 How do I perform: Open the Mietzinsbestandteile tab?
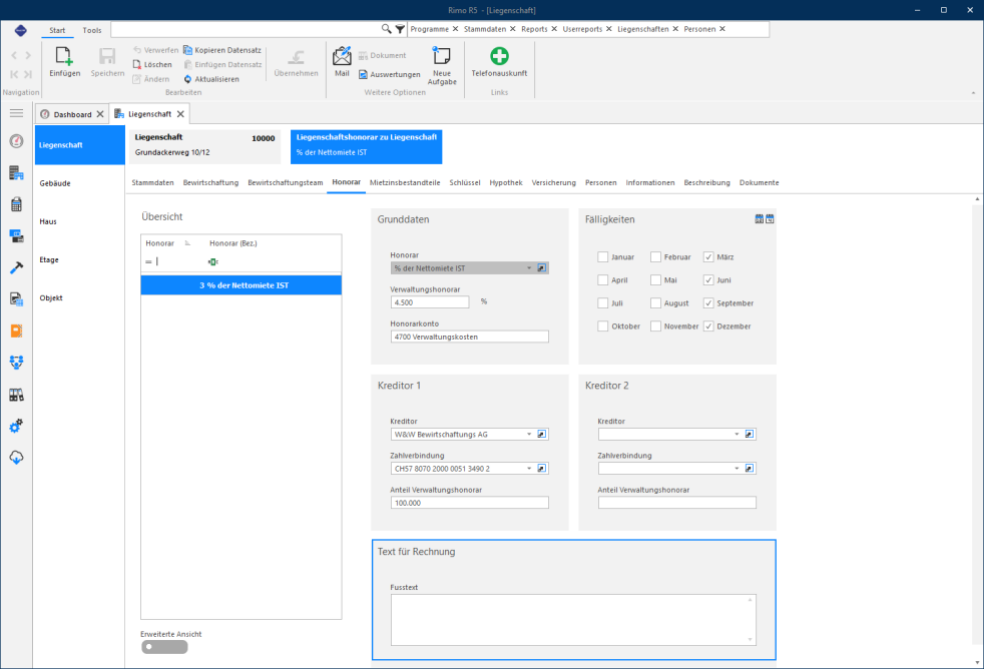pos(405,183)
